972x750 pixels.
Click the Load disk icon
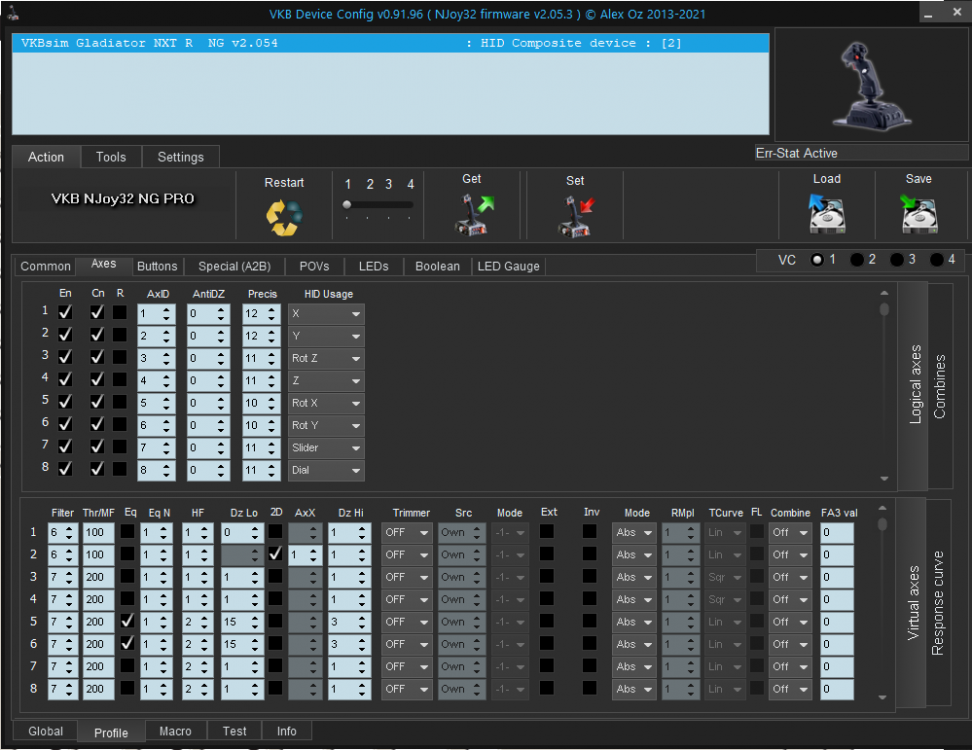click(x=827, y=213)
